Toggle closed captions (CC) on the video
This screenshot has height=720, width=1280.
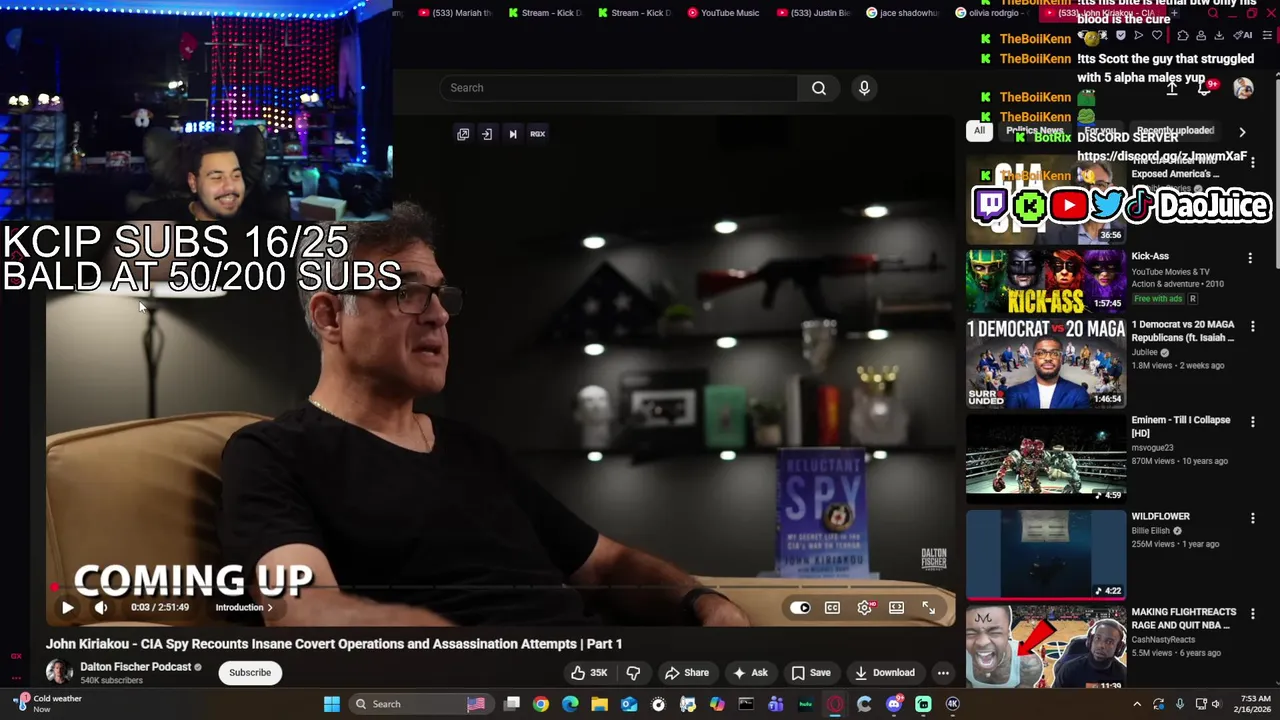click(x=832, y=607)
